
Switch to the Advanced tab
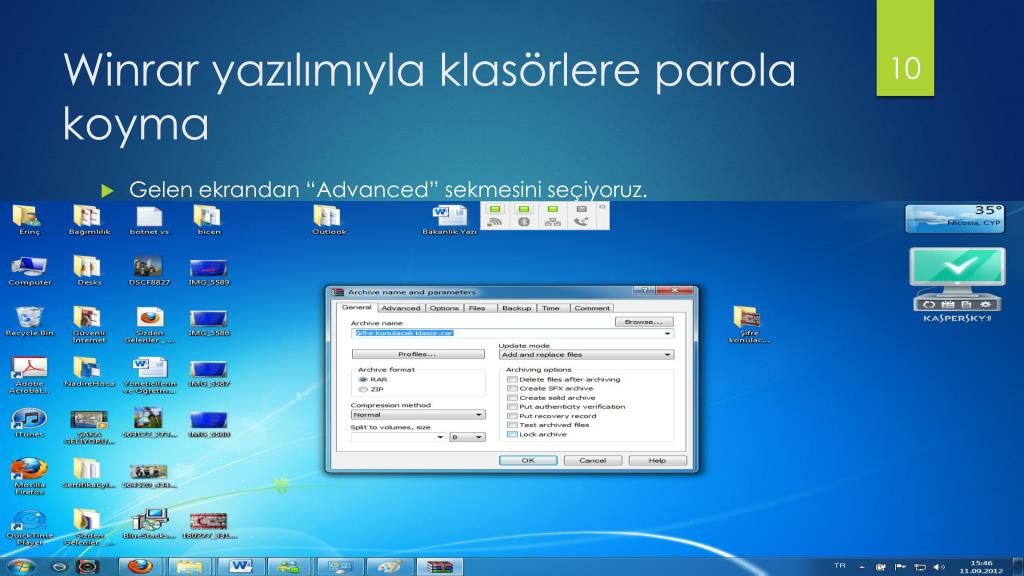tap(400, 308)
